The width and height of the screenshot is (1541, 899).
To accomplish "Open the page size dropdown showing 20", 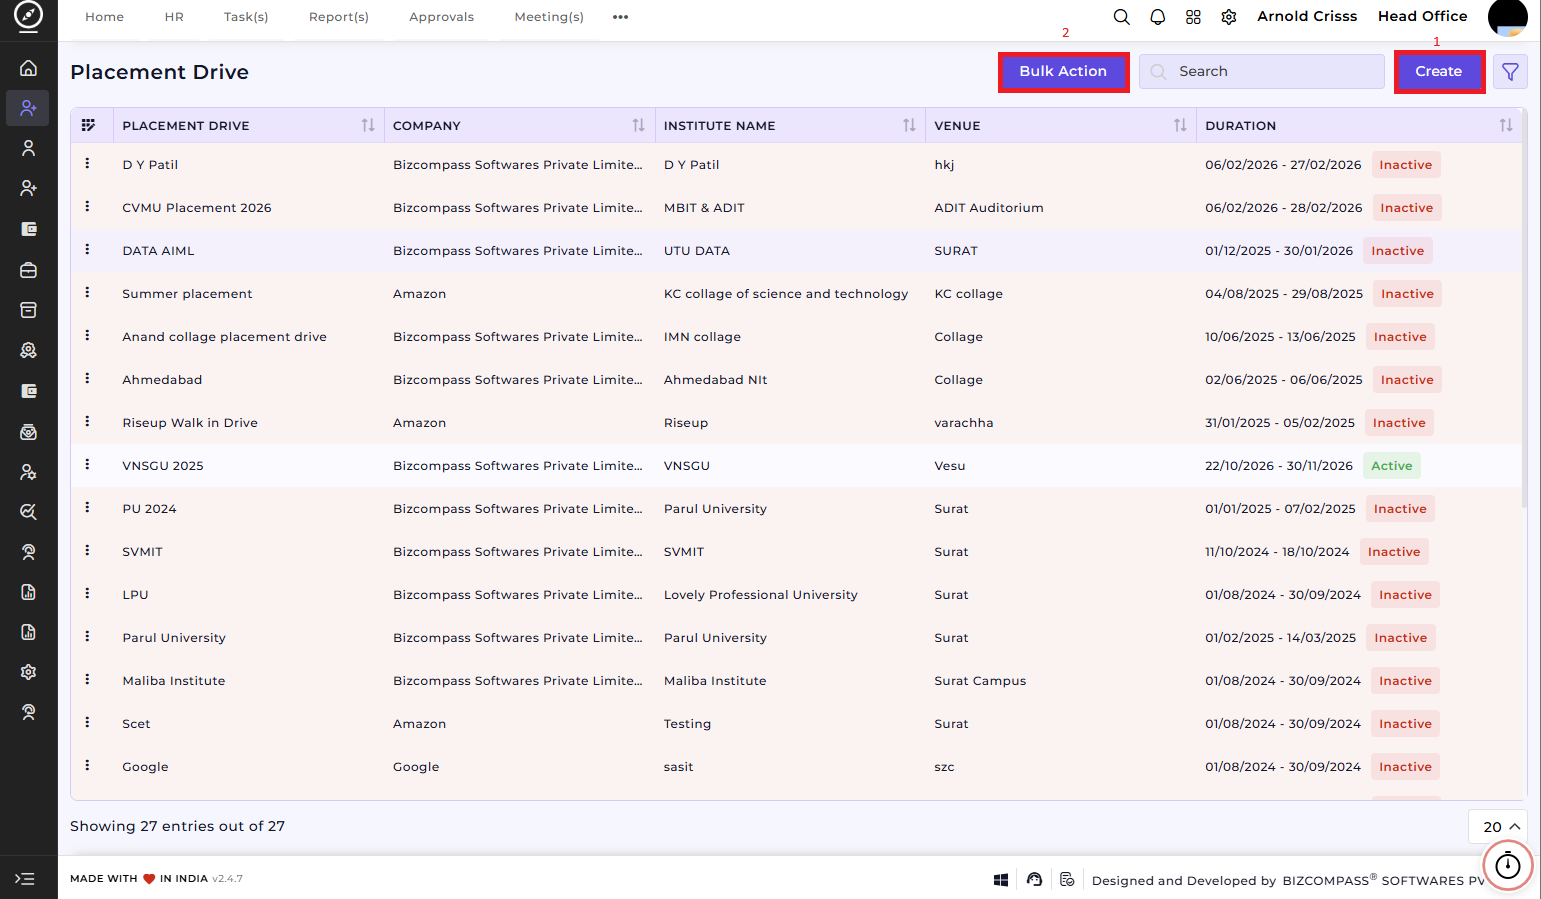I will click(x=1498, y=827).
